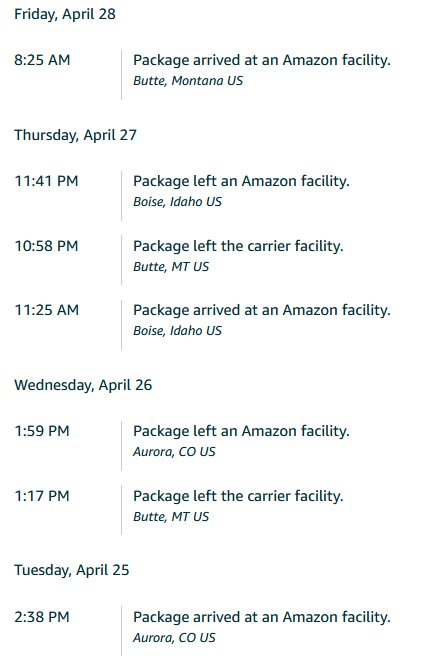
Task: Click the Friday, April 28 date heading
Action: pyautogui.click(x=65, y=14)
